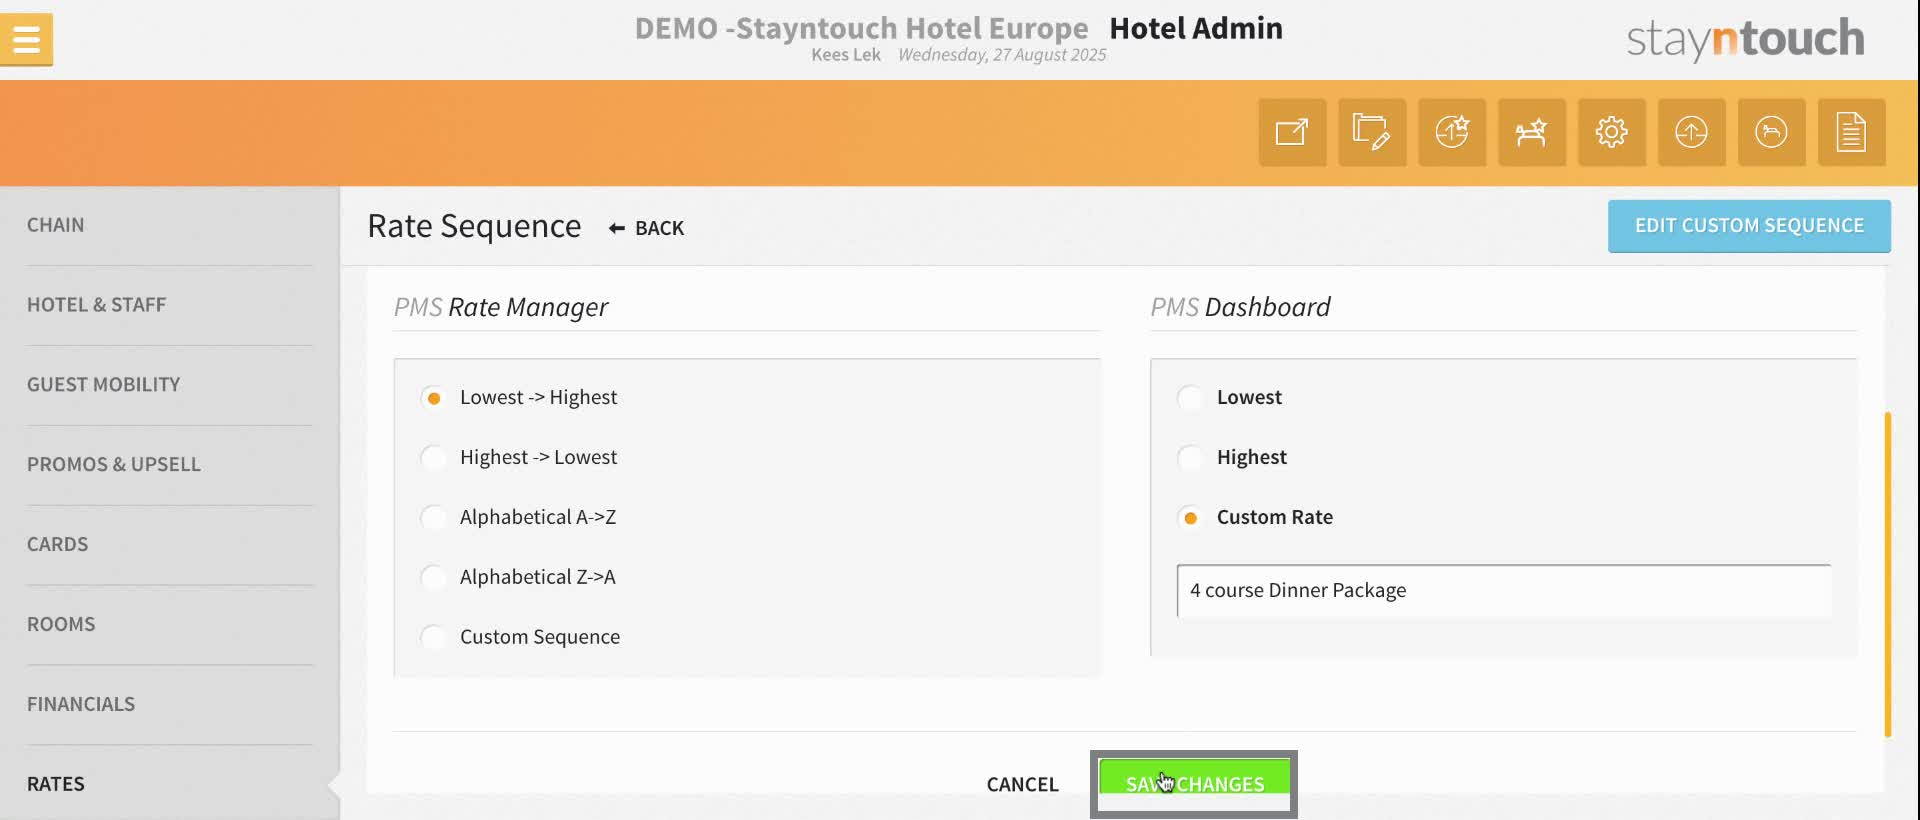Open the document page shortcut icon

pos(1852,132)
